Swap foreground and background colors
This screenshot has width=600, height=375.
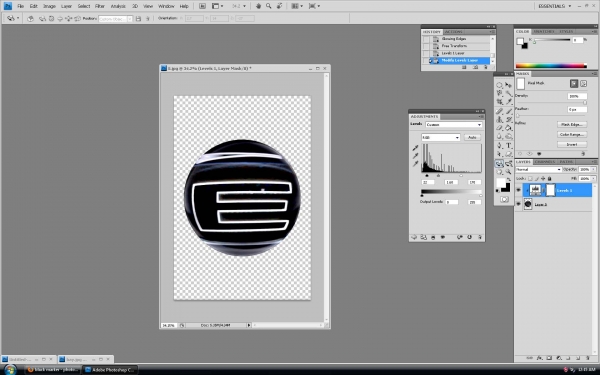point(509,180)
